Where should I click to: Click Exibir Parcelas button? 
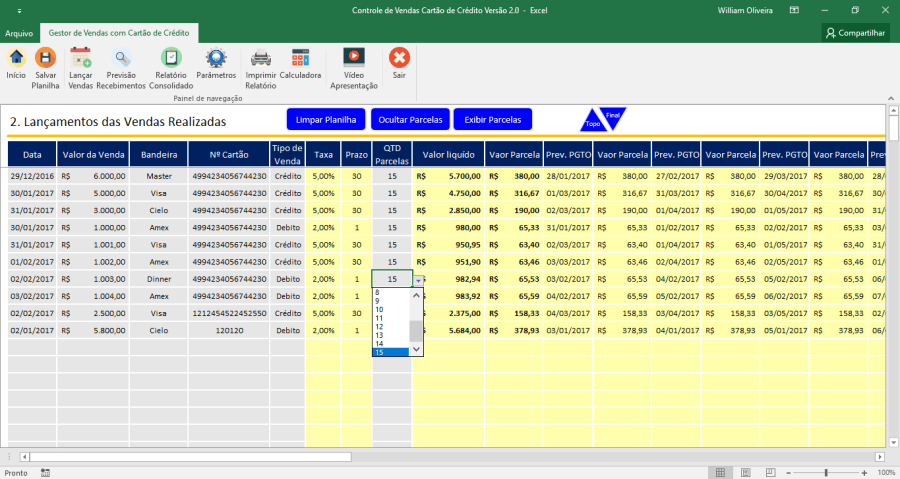point(492,119)
